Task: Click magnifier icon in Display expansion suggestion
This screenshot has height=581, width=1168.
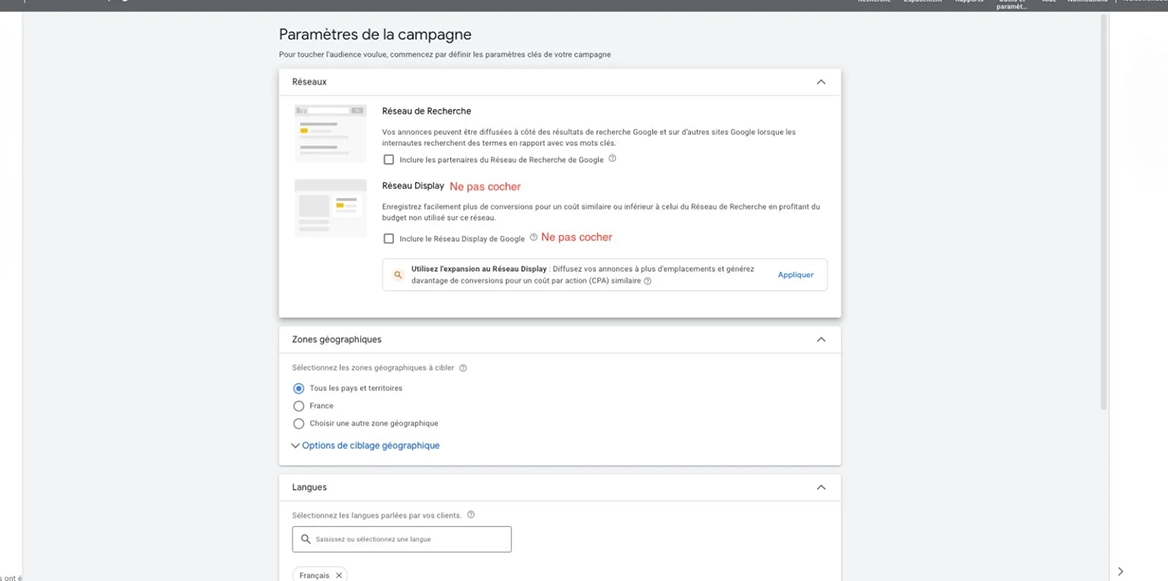Action: [x=398, y=275]
